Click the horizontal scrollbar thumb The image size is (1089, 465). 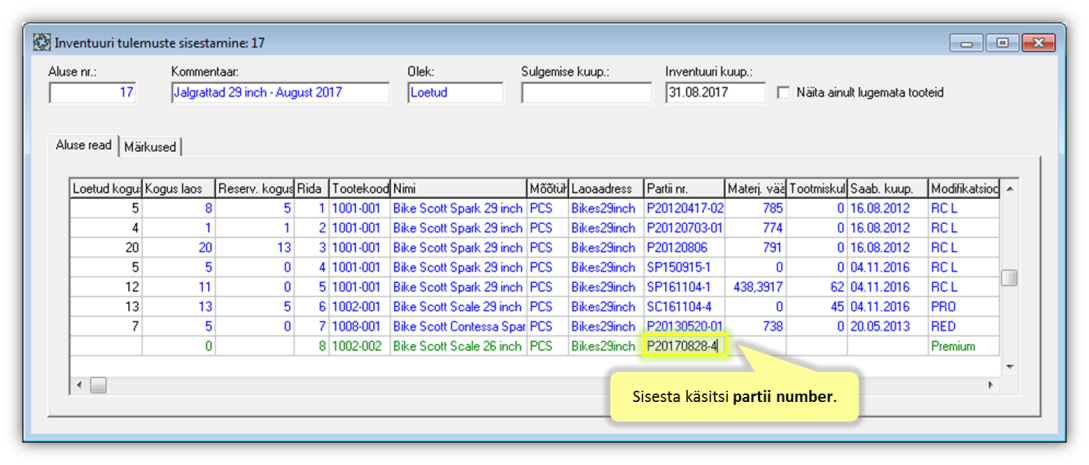click(x=98, y=384)
